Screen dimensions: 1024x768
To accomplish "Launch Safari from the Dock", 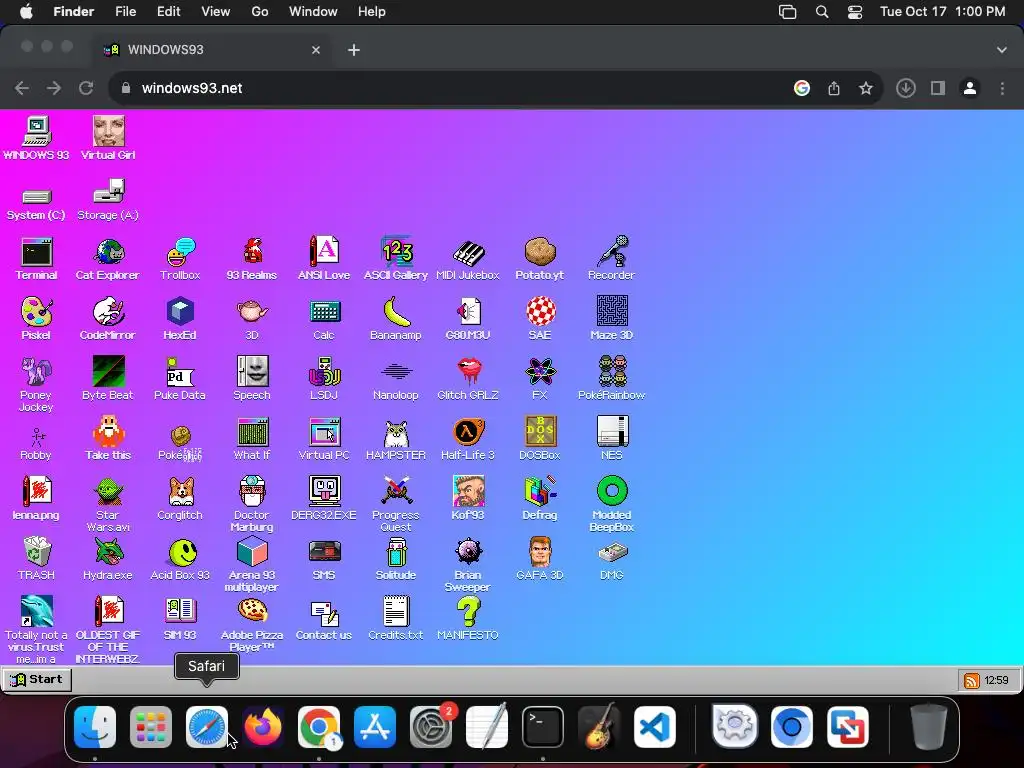I will [207, 727].
